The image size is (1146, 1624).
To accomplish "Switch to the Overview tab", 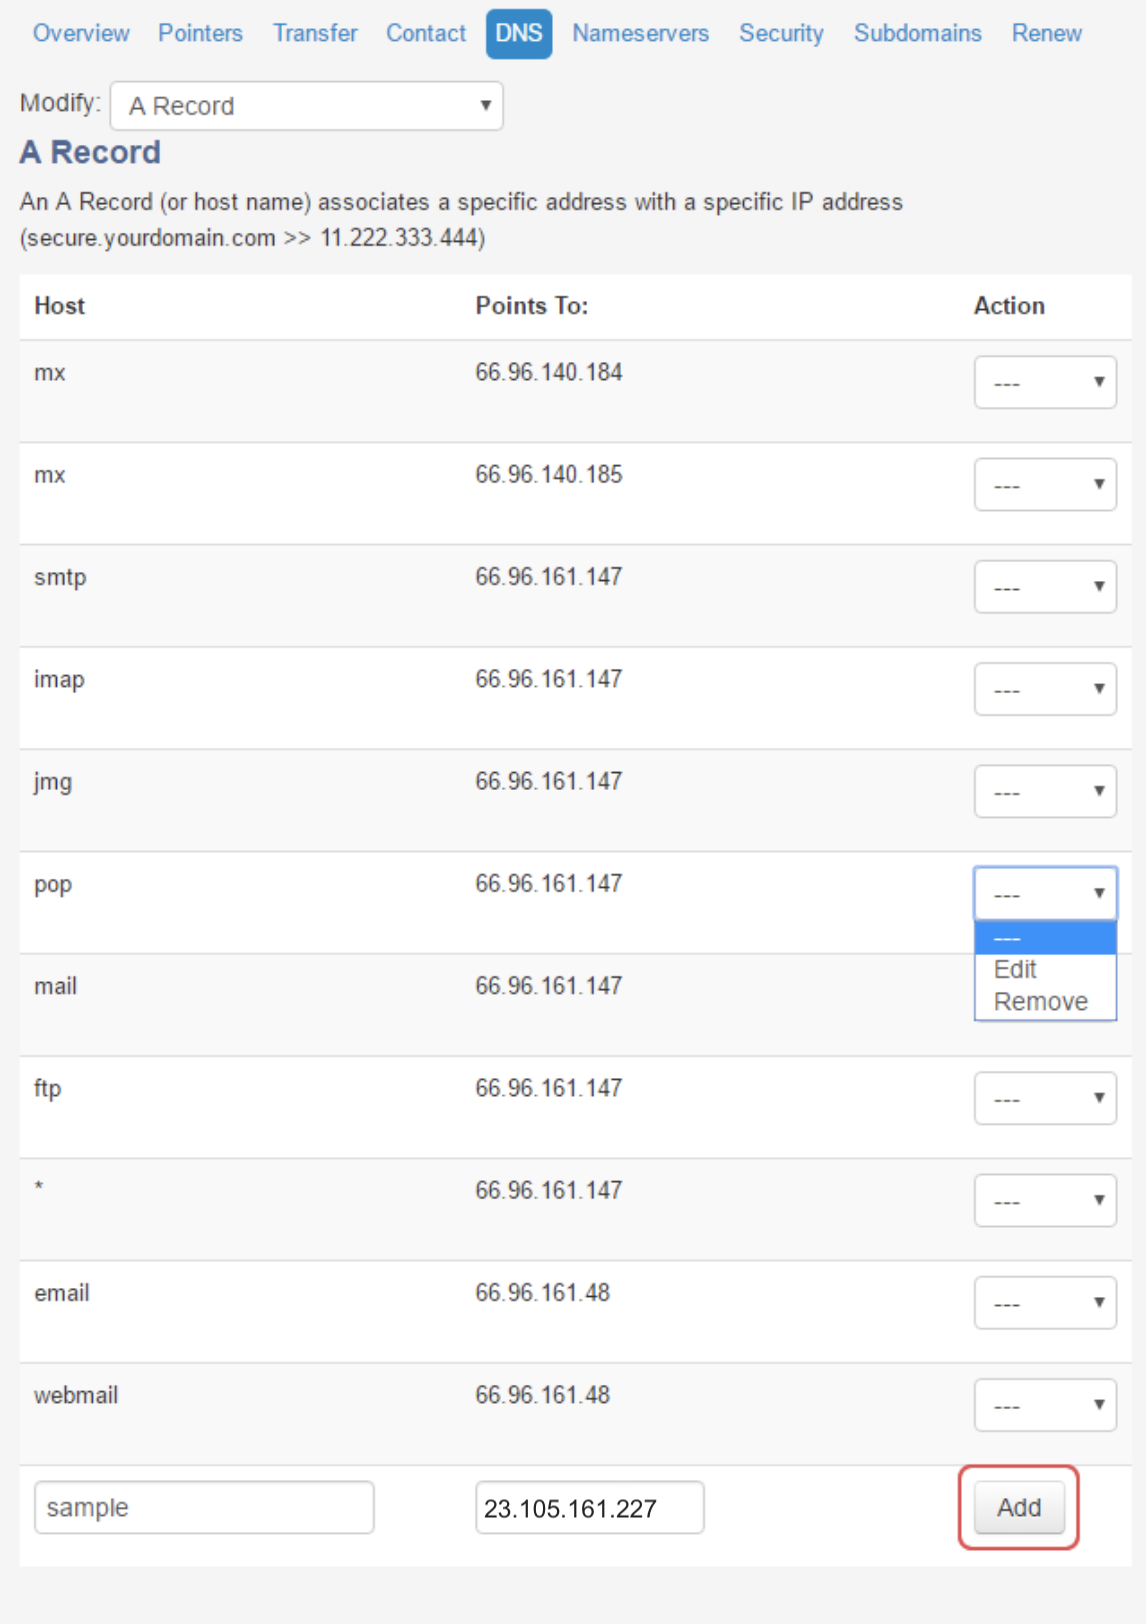I will point(81,33).
